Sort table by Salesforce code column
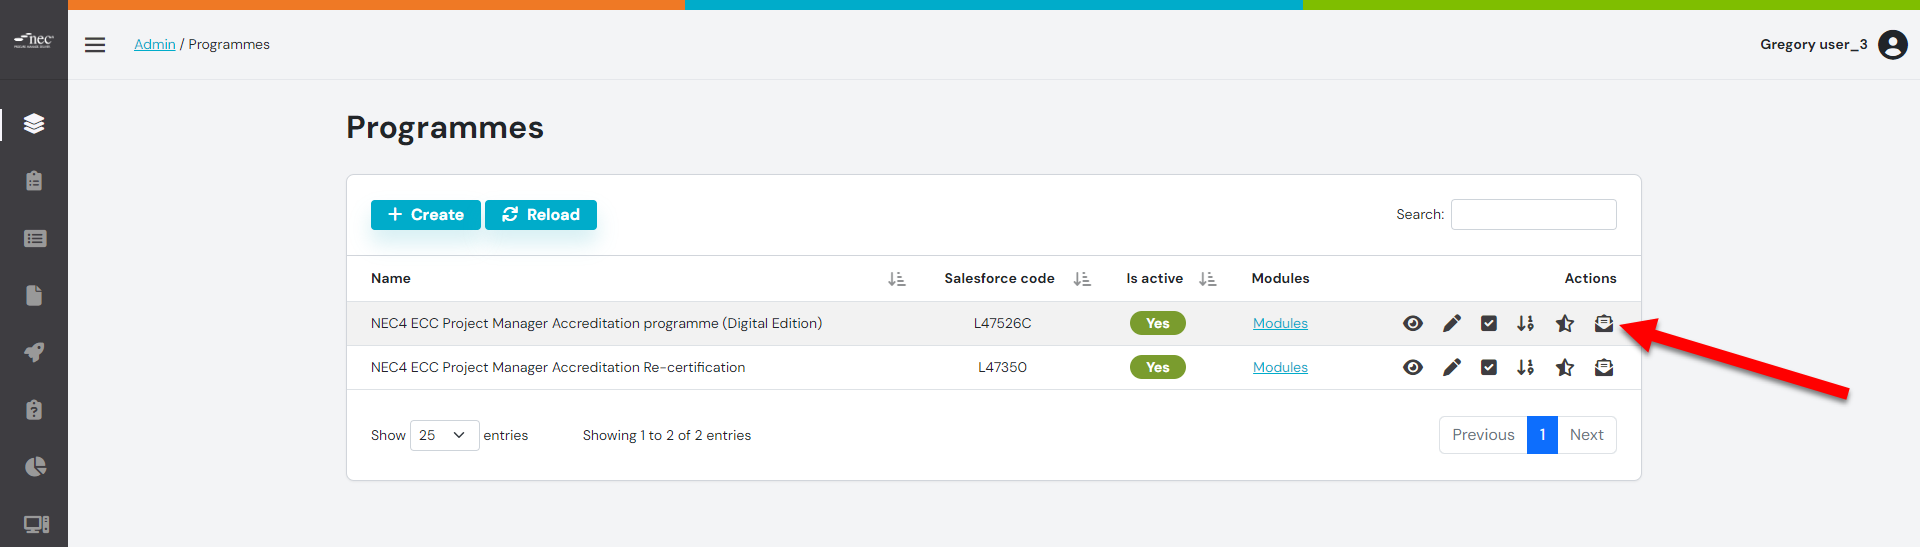The height and width of the screenshot is (547, 1920). coord(1082,279)
